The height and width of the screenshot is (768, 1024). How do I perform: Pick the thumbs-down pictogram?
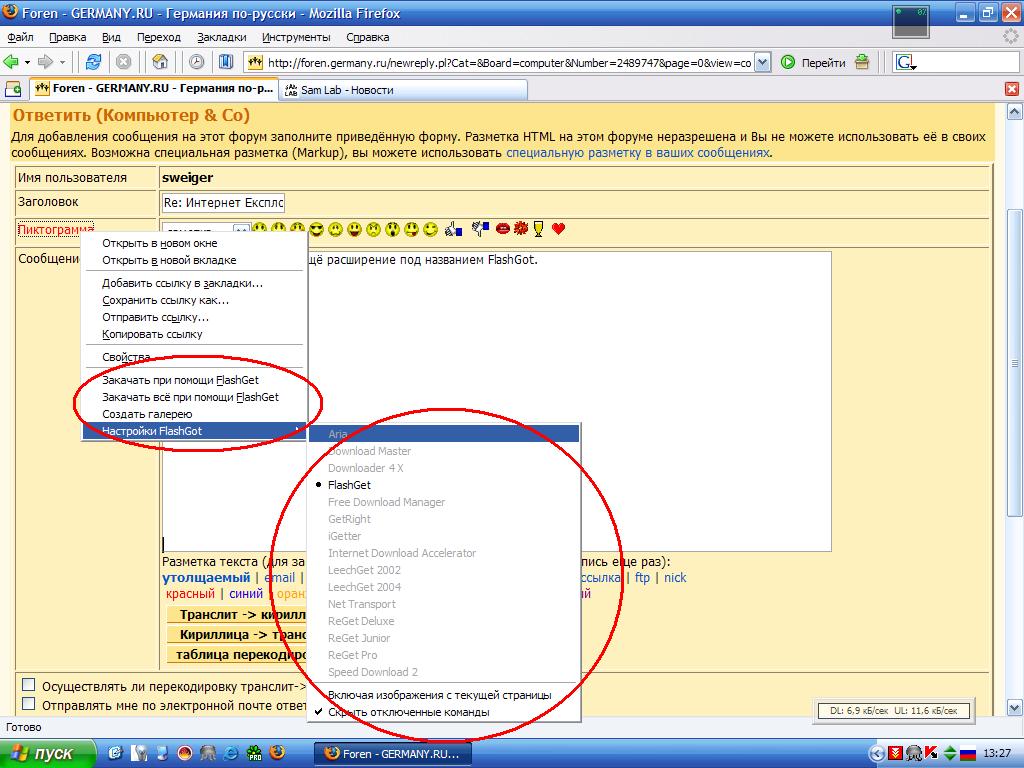(x=480, y=229)
